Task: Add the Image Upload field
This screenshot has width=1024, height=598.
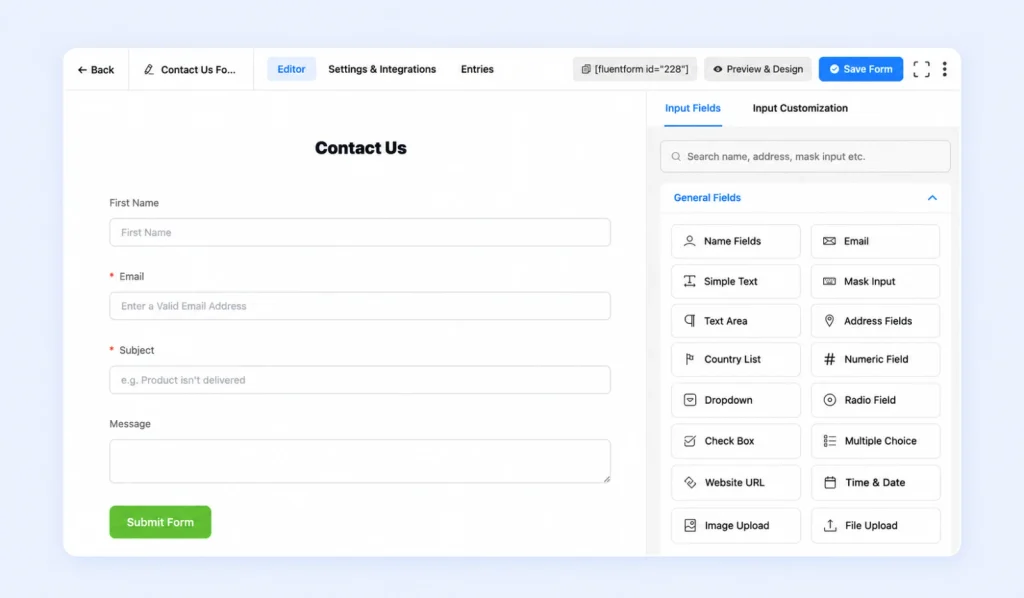Action: coord(735,526)
